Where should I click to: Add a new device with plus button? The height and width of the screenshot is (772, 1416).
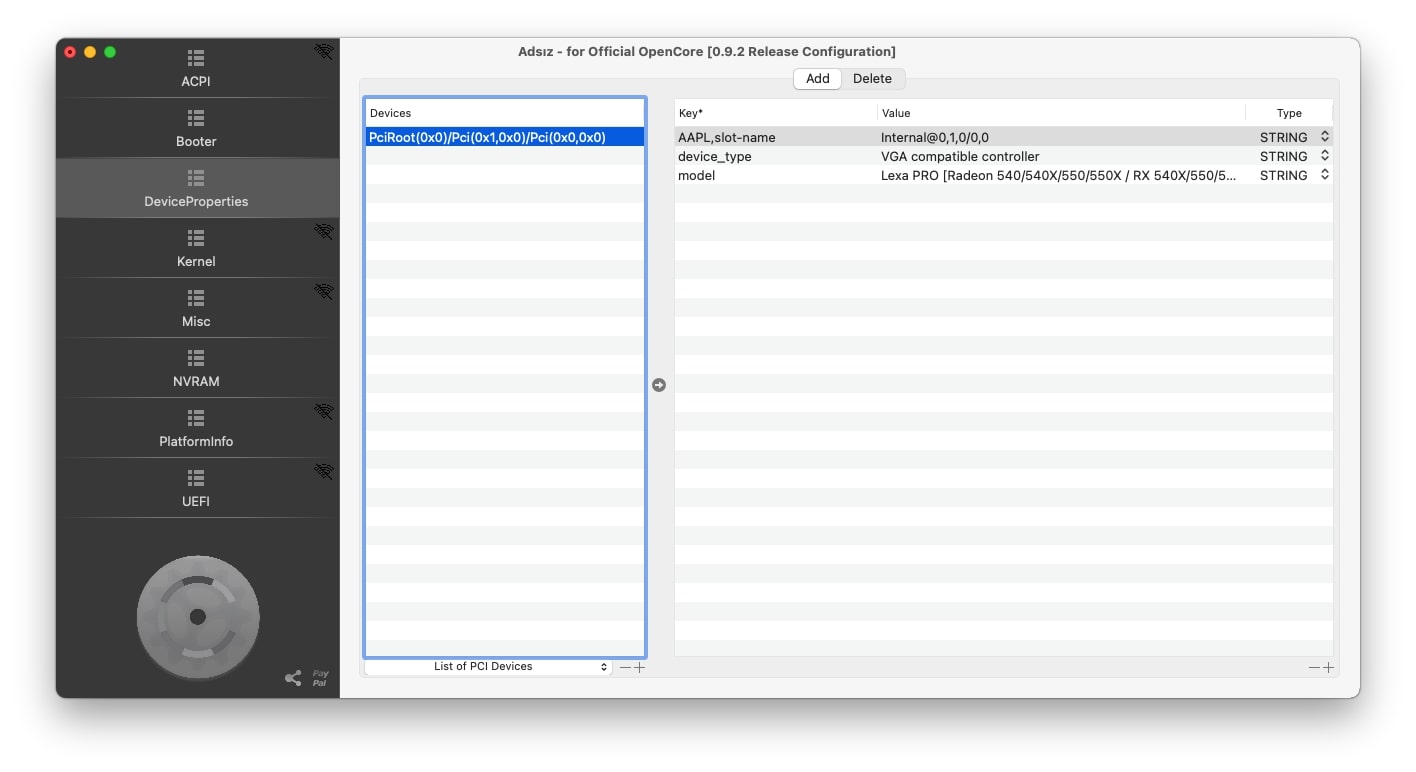[640, 668]
